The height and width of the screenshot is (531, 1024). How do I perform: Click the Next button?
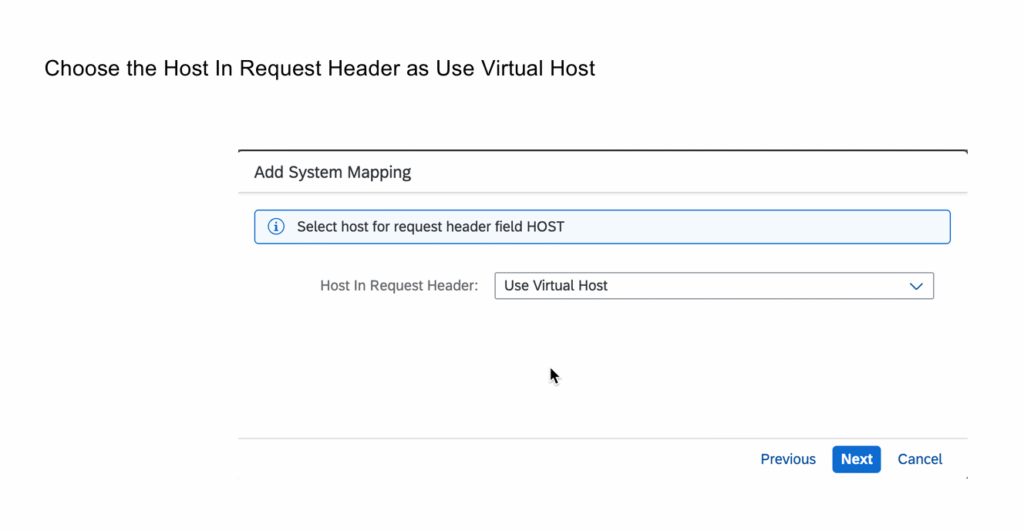click(x=856, y=459)
